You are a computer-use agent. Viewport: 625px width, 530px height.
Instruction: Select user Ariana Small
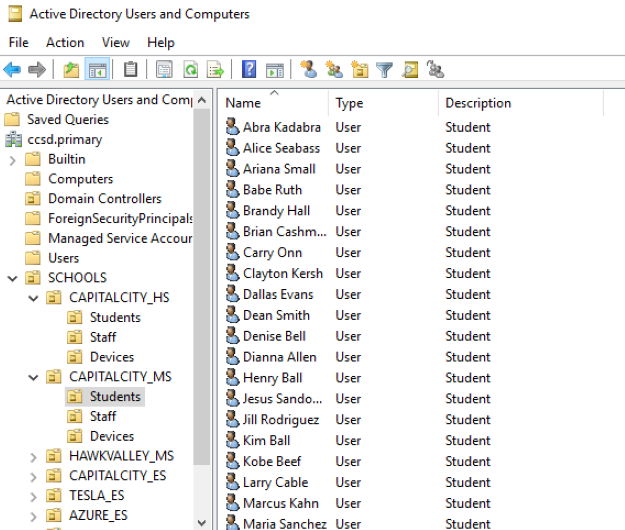pyautogui.click(x=279, y=169)
